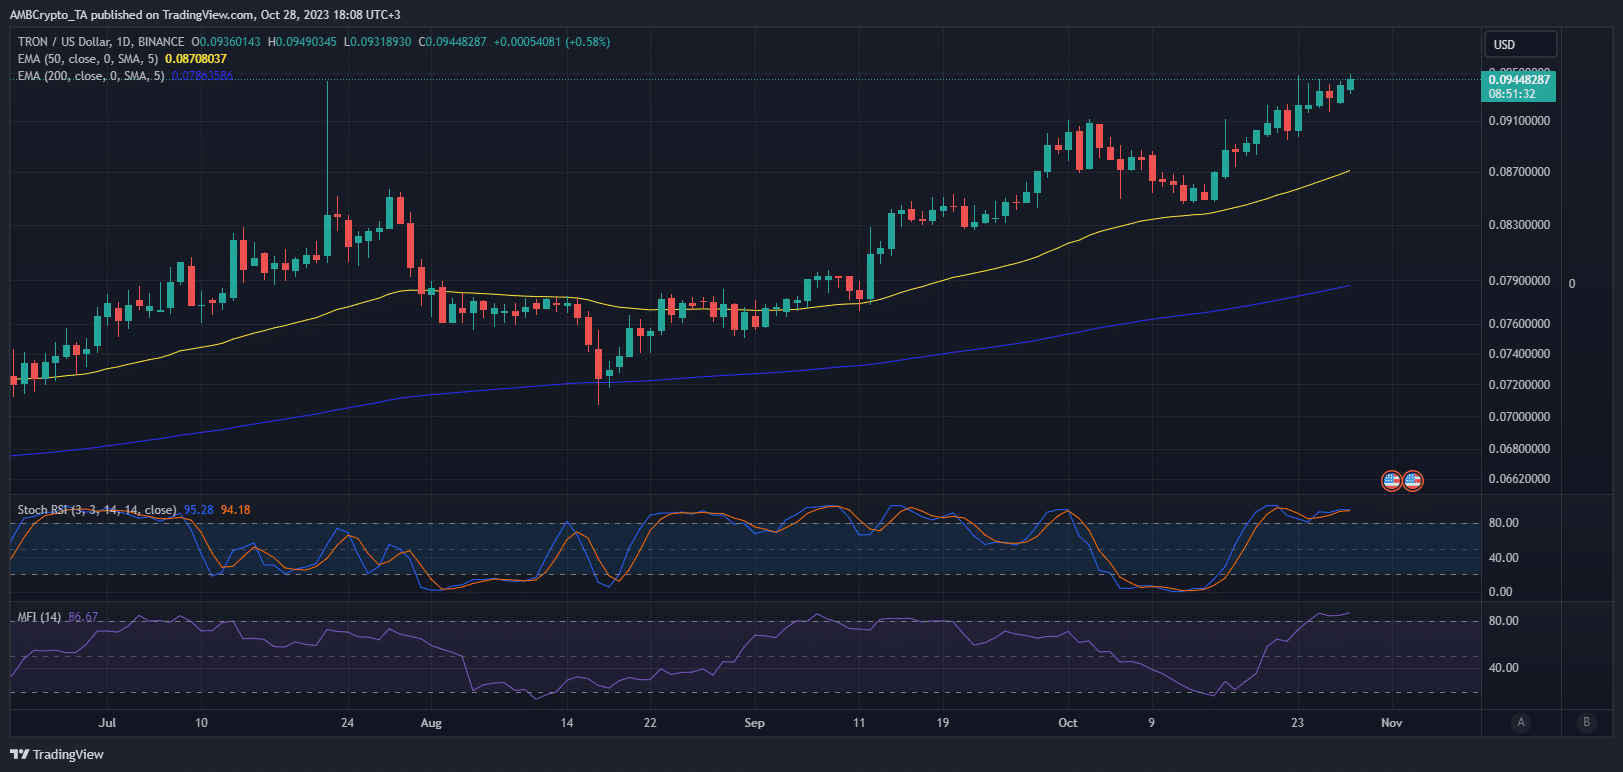
Task: Click the 14 date label on time axis
Action: click(567, 723)
